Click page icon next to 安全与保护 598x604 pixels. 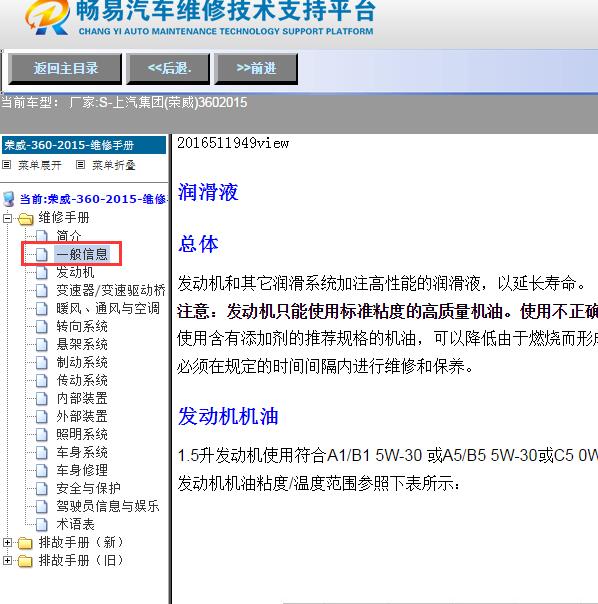(x=42, y=488)
